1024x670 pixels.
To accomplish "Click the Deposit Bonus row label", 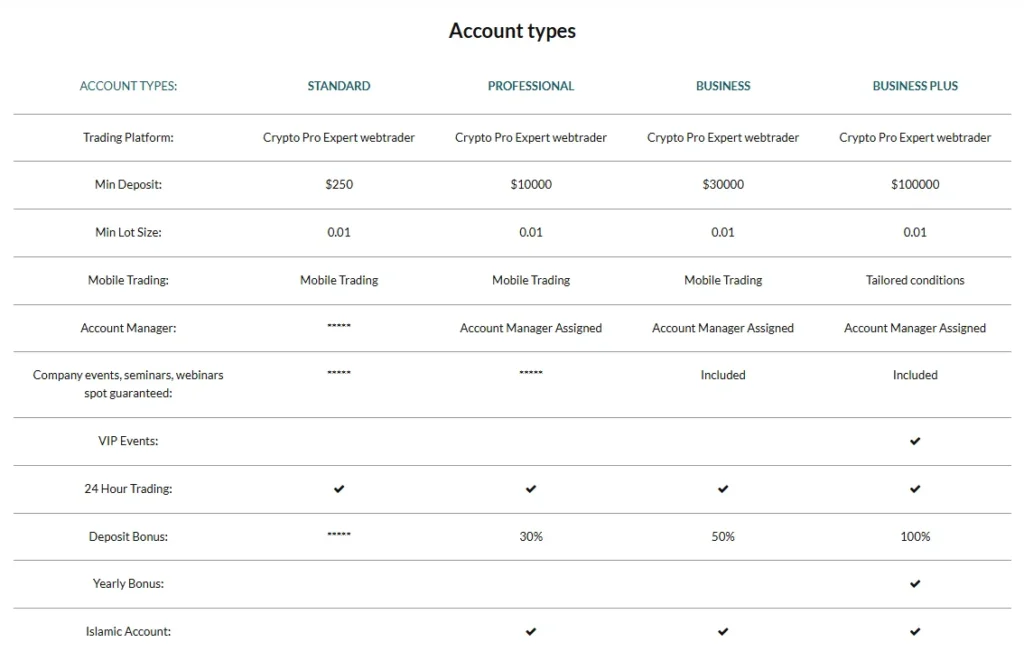I will click(x=128, y=537).
